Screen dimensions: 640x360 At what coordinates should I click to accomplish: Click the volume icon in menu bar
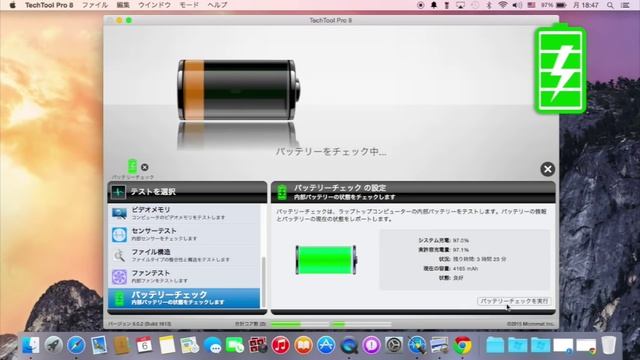coord(517,5)
